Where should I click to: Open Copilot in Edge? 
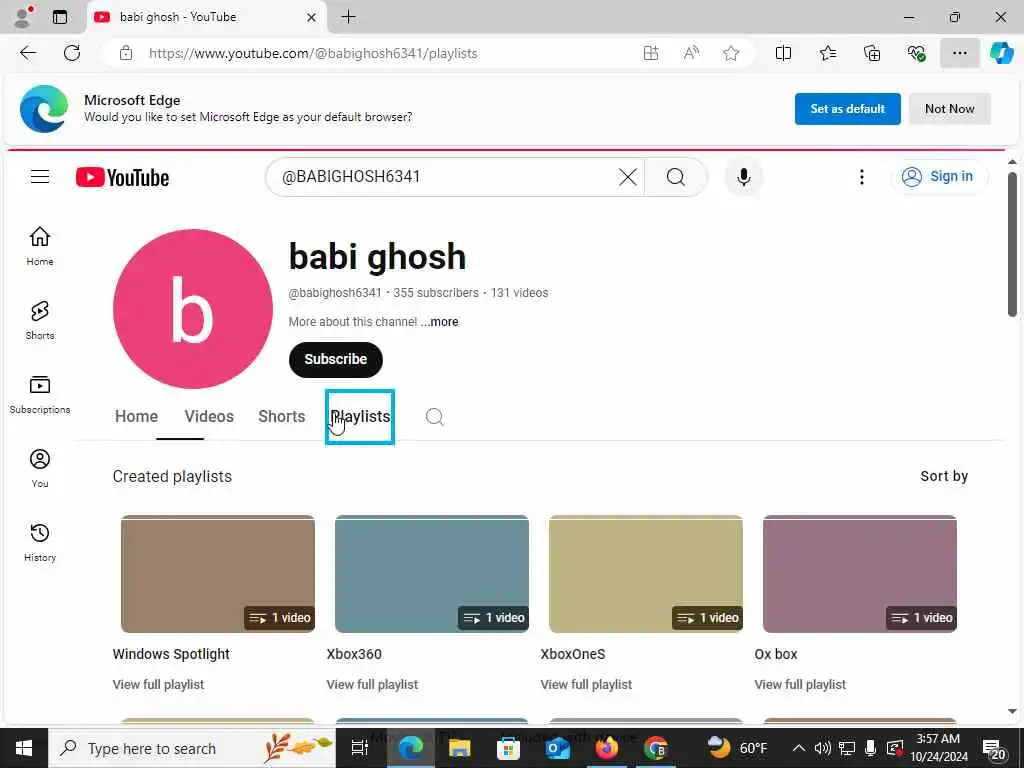coord(1001,54)
